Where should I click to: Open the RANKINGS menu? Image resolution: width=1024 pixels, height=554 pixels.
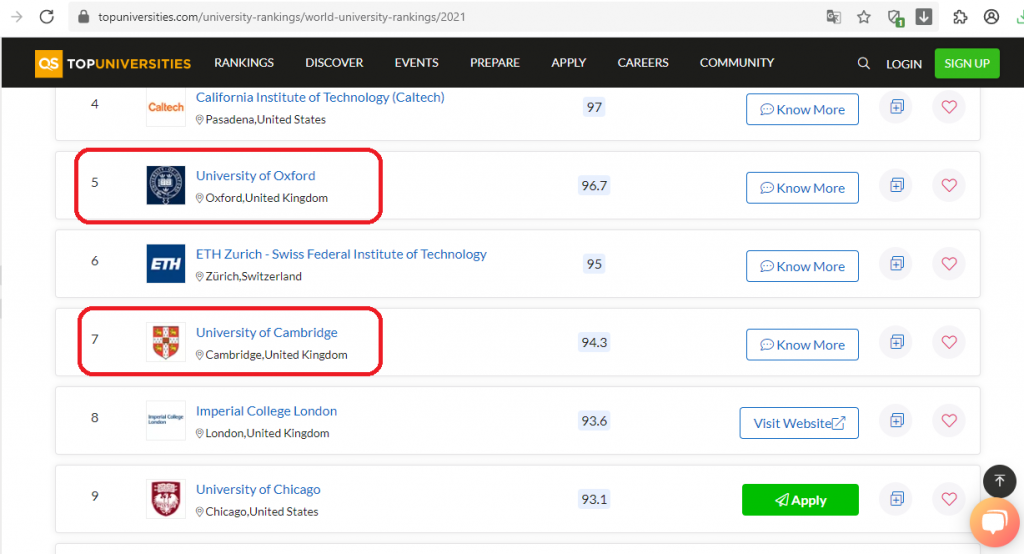(x=244, y=63)
